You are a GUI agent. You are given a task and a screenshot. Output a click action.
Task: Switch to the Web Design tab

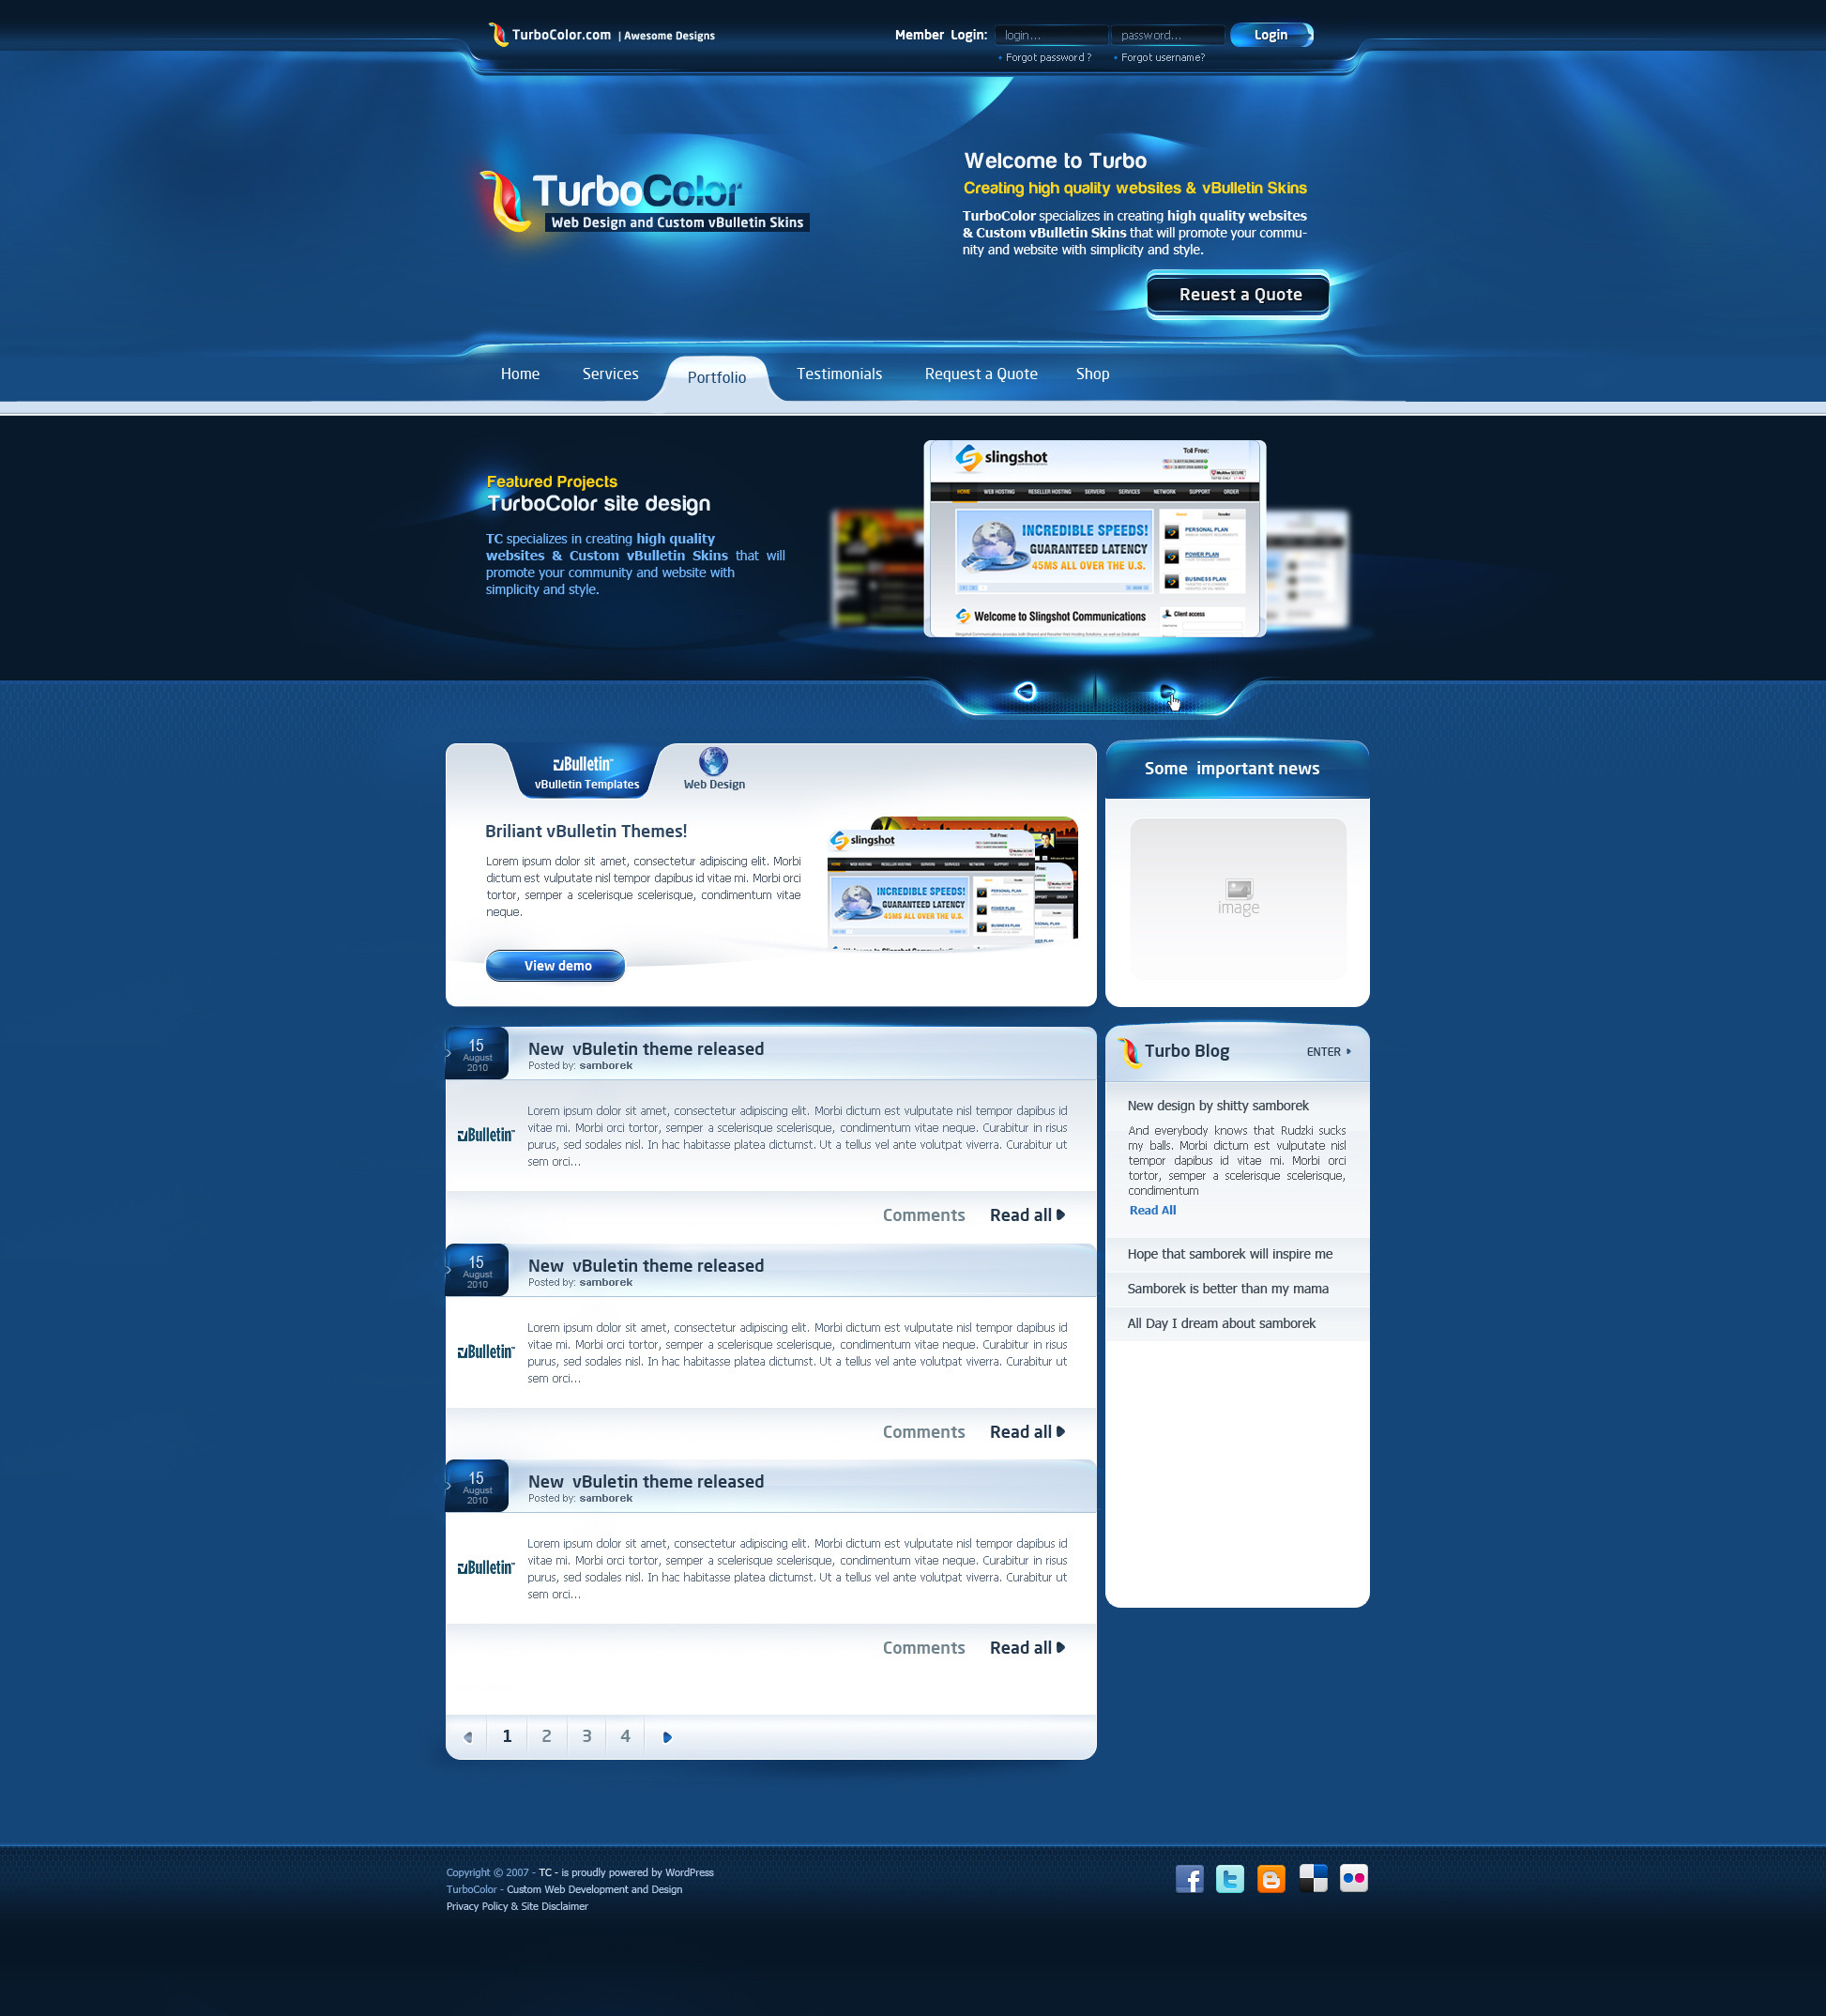point(714,770)
